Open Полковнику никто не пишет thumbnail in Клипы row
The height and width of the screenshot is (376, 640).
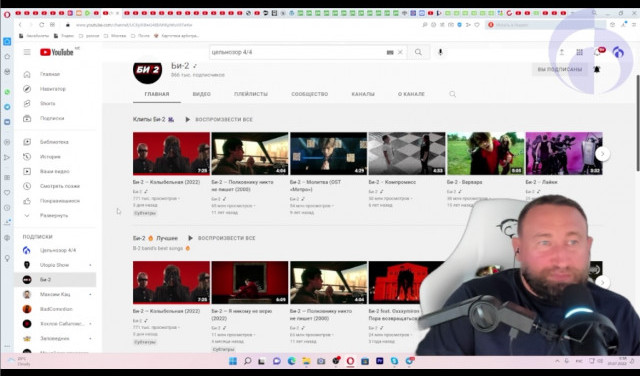click(250, 154)
